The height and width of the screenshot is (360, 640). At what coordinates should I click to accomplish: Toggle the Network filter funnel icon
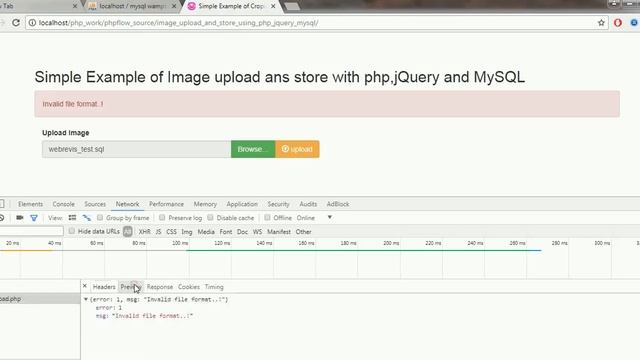coord(34,218)
